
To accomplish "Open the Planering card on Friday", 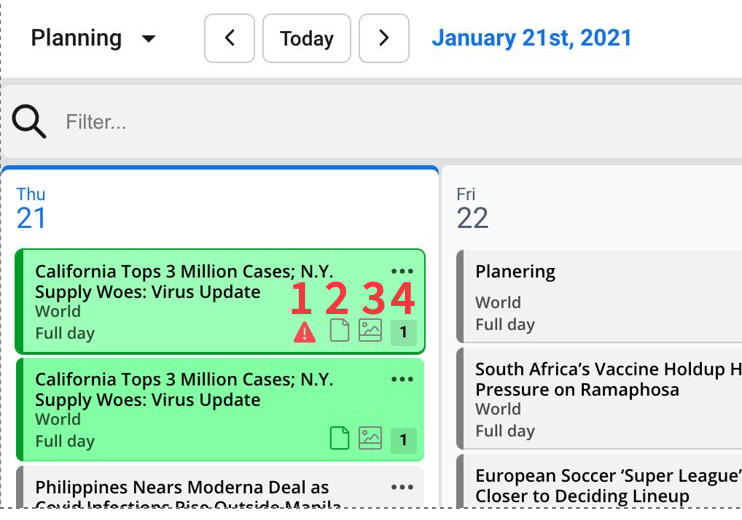I will tap(600, 296).
